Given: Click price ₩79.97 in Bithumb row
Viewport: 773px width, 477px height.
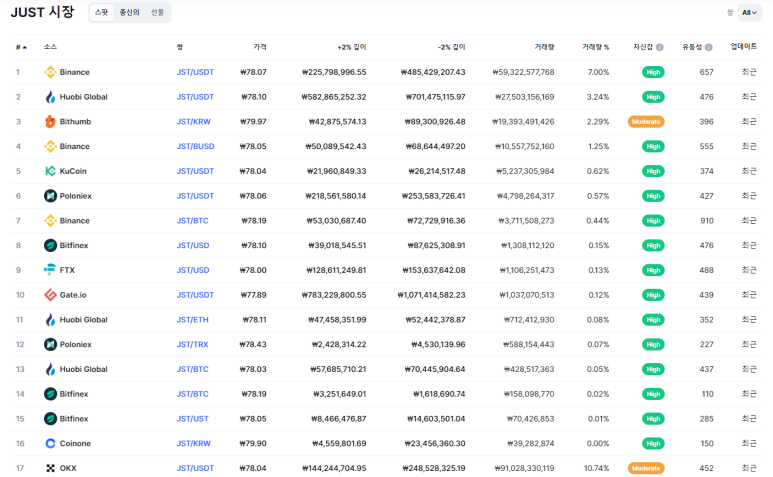Looking at the screenshot, I should point(253,122).
